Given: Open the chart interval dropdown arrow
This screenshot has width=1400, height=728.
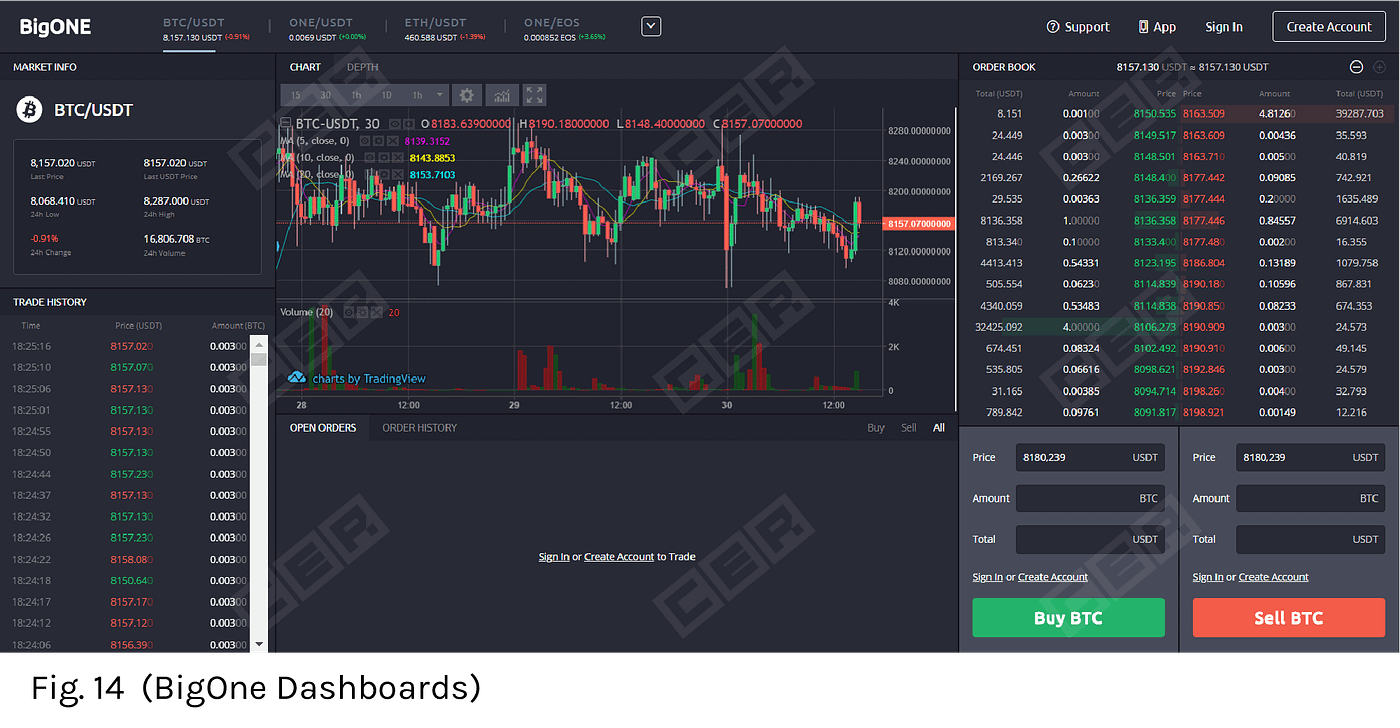Looking at the screenshot, I should pyautogui.click(x=440, y=95).
